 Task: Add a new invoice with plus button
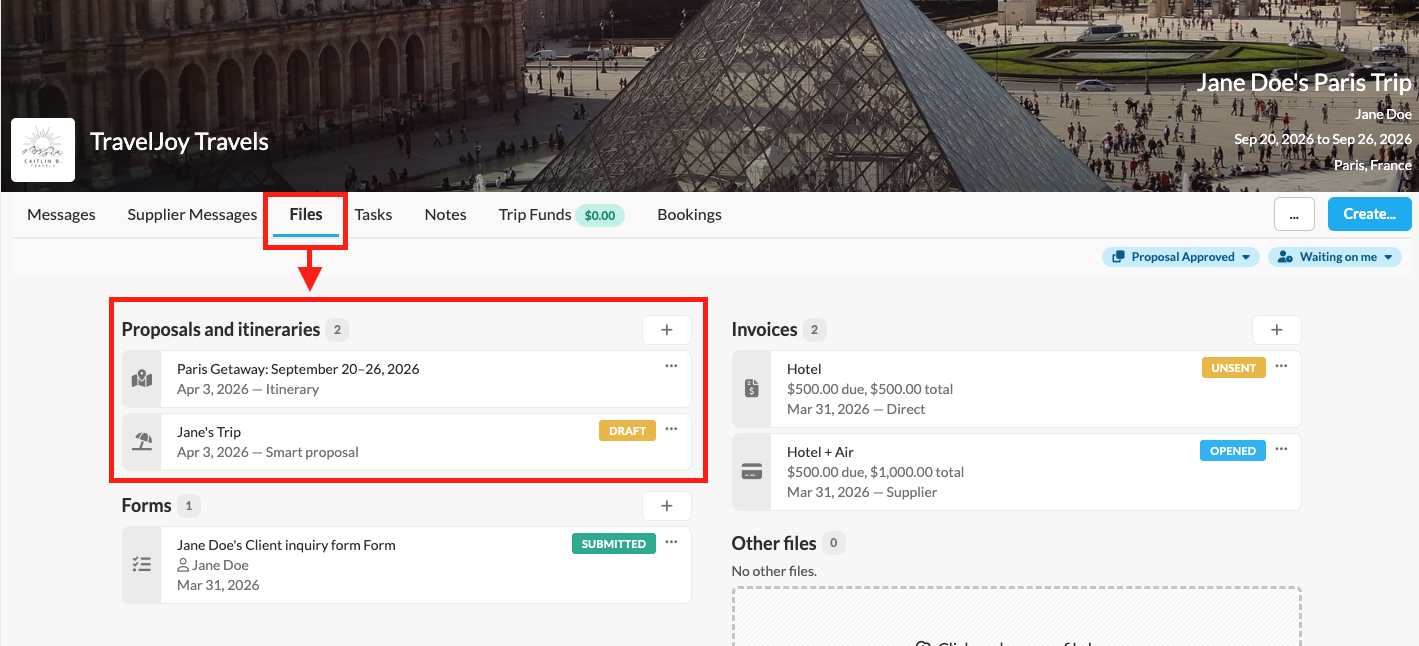[1276, 330]
